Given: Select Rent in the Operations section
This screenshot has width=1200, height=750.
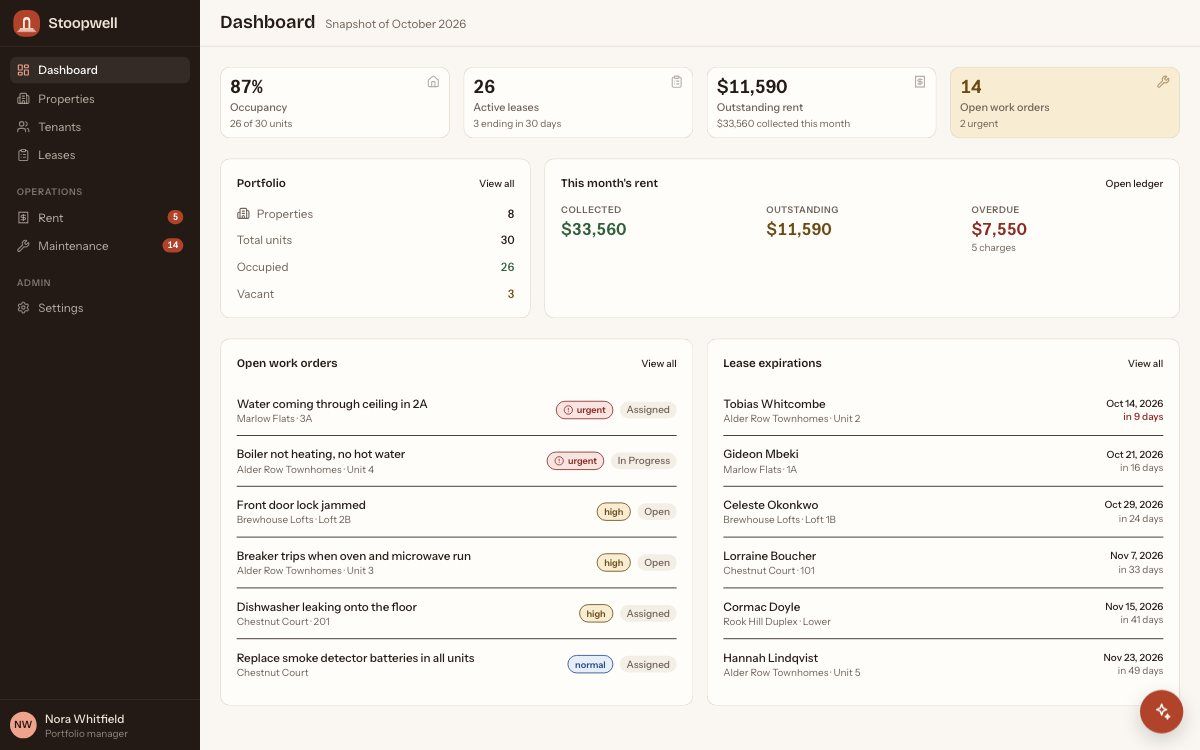Looking at the screenshot, I should click(x=100, y=218).
